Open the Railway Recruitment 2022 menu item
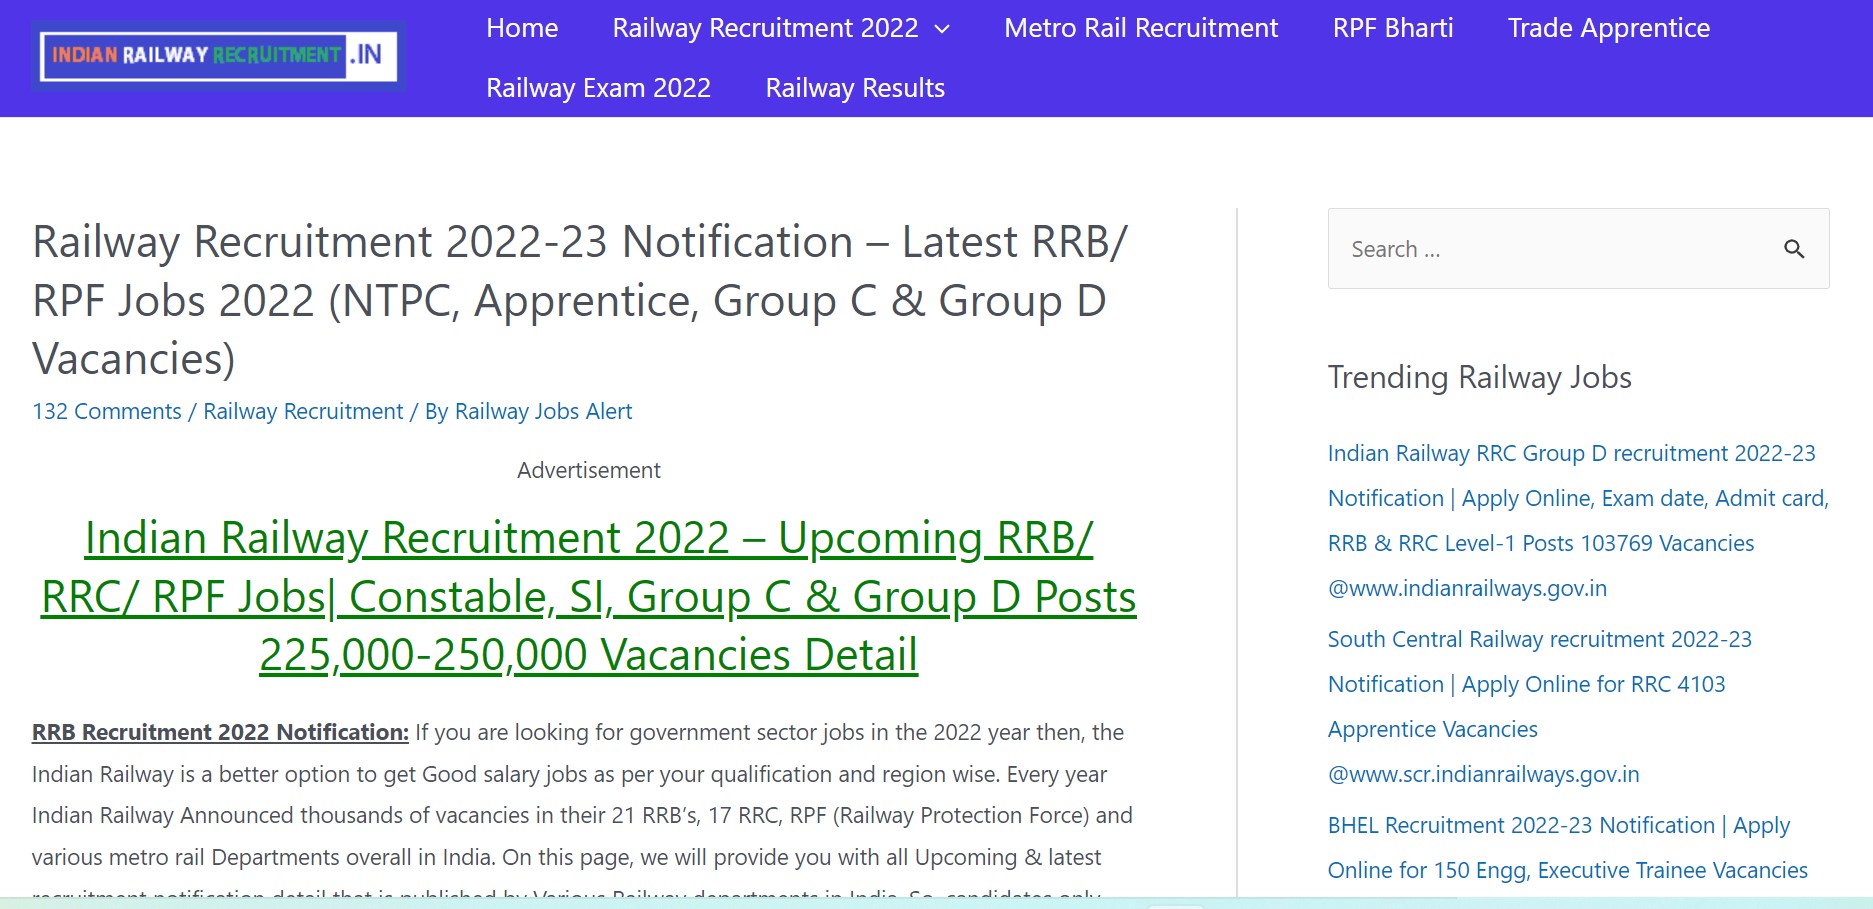The image size is (1873, 909). (x=765, y=28)
